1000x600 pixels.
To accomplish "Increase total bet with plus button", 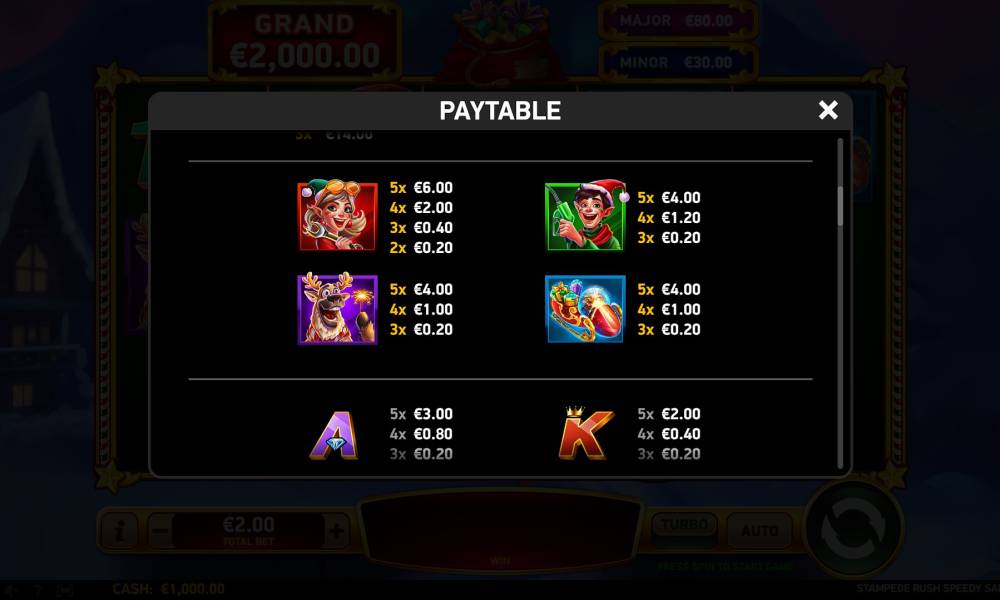I will [x=336, y=530].
